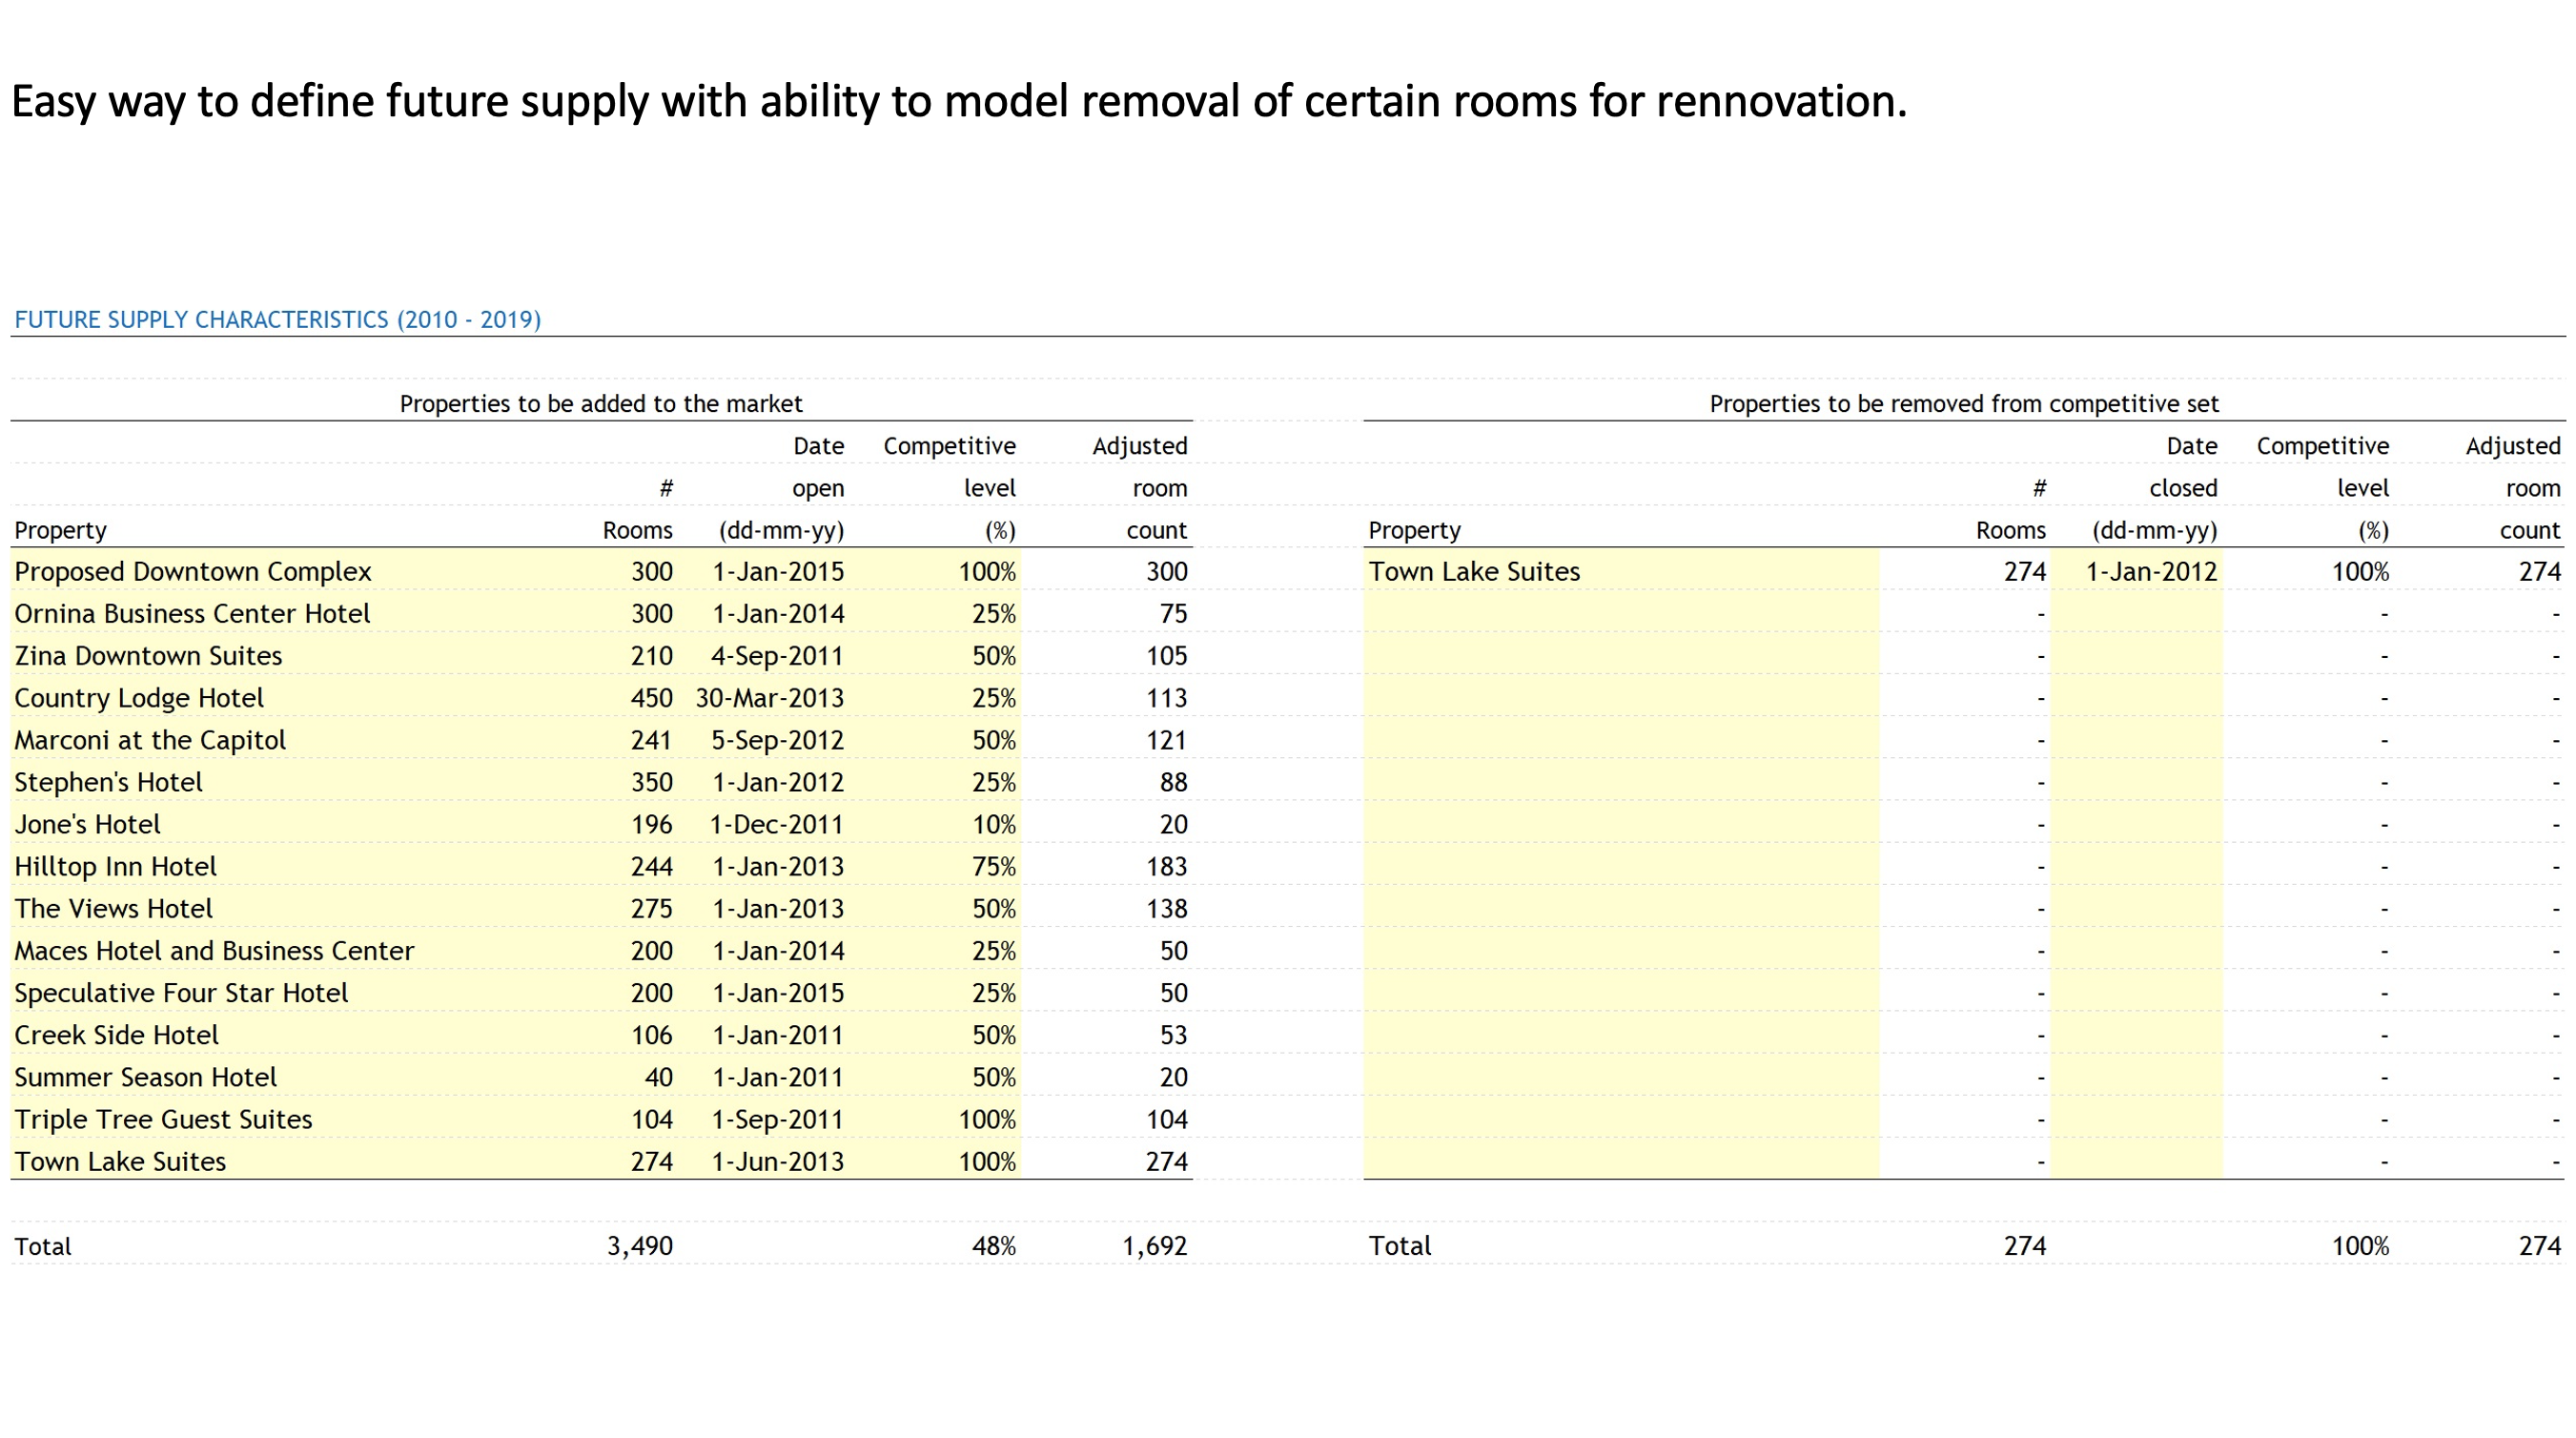Select Summer Season Hotel competitive level 50%
Viewport: 2576px width, 1438px height.
click(x=993, y=1077)
